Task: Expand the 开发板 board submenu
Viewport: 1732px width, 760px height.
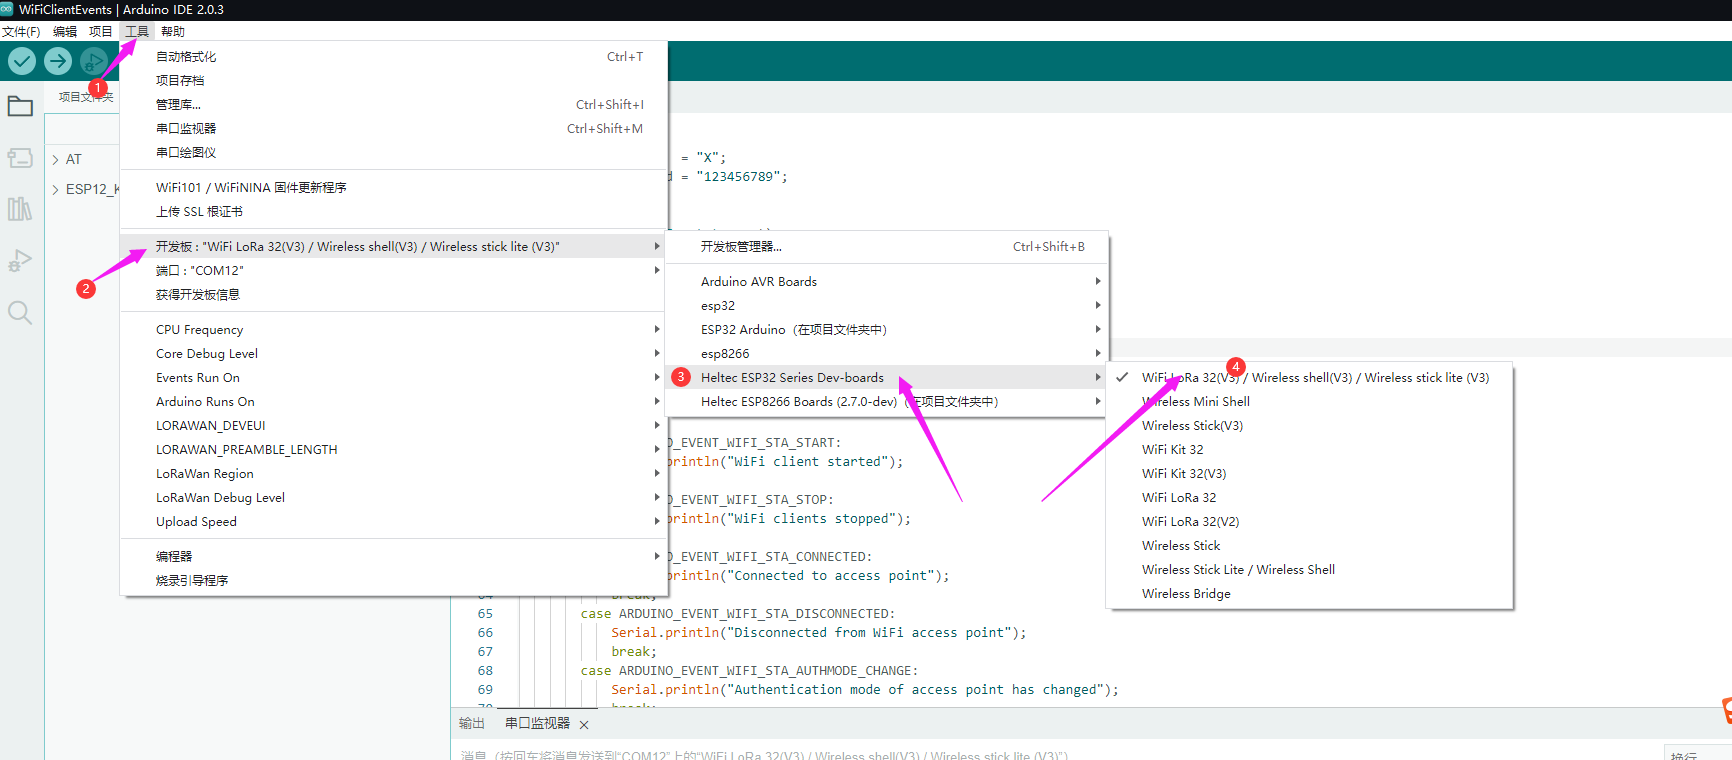Action: (394, 247)
